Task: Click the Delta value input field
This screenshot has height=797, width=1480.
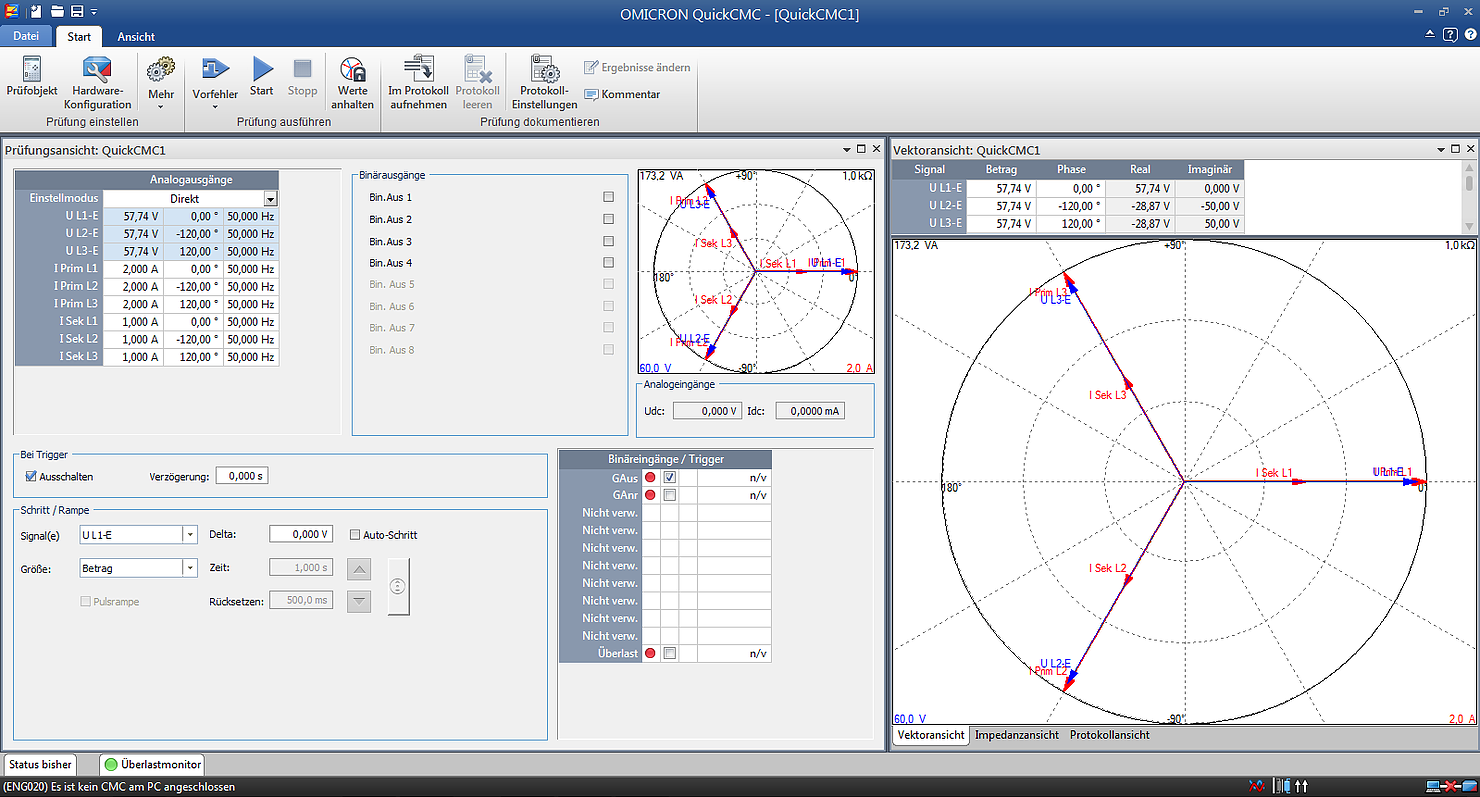Action: [301, 535]
